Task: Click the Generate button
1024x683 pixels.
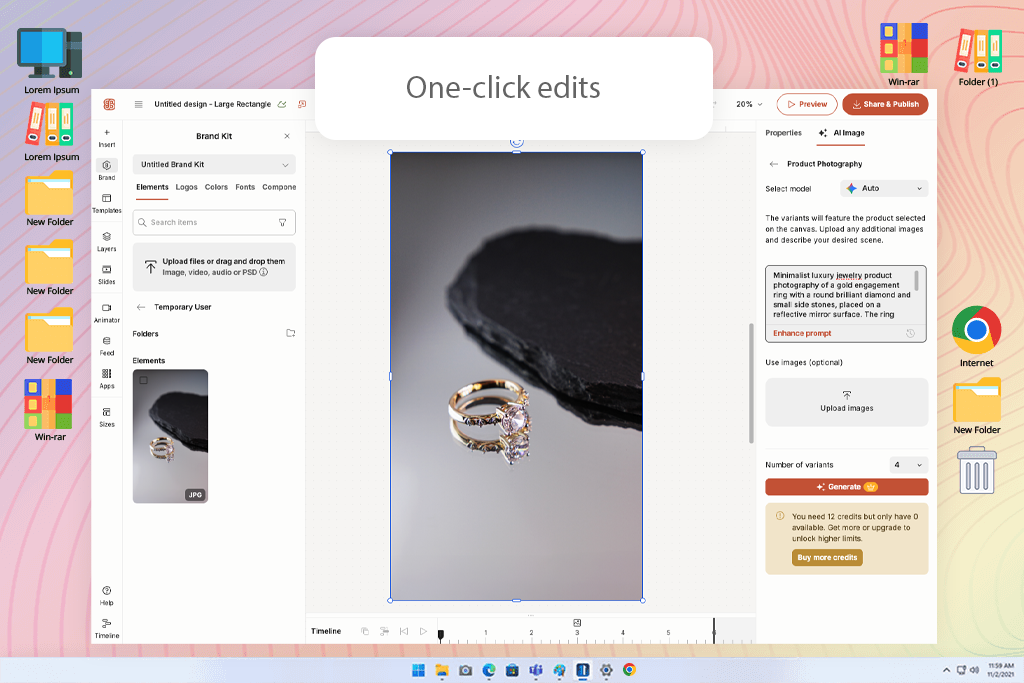Action: pyautogui.click(x=847, y=487)
